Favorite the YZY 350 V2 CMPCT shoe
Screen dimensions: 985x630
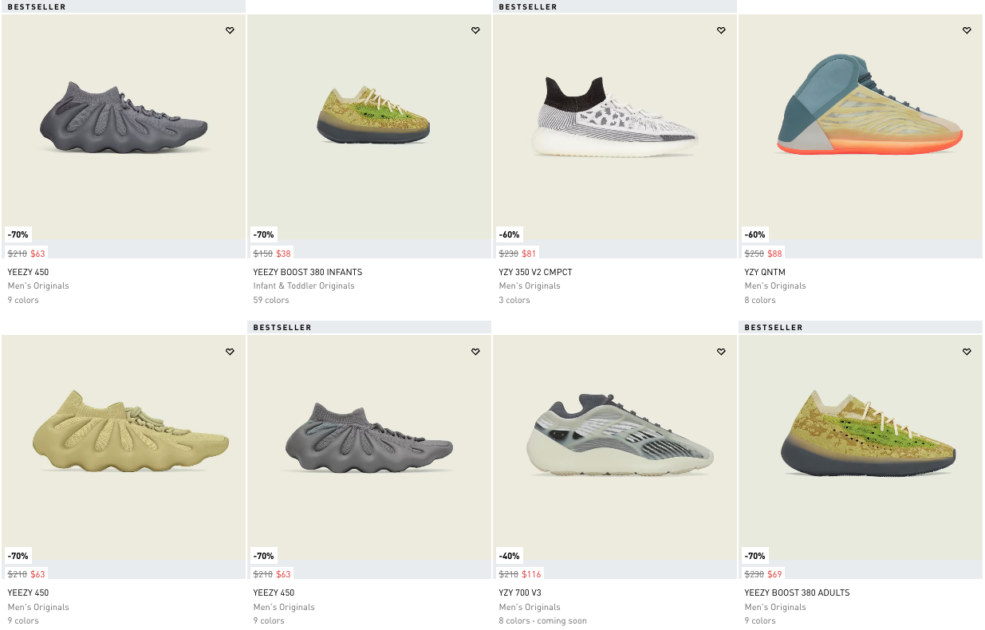click(x=721, y=30)
